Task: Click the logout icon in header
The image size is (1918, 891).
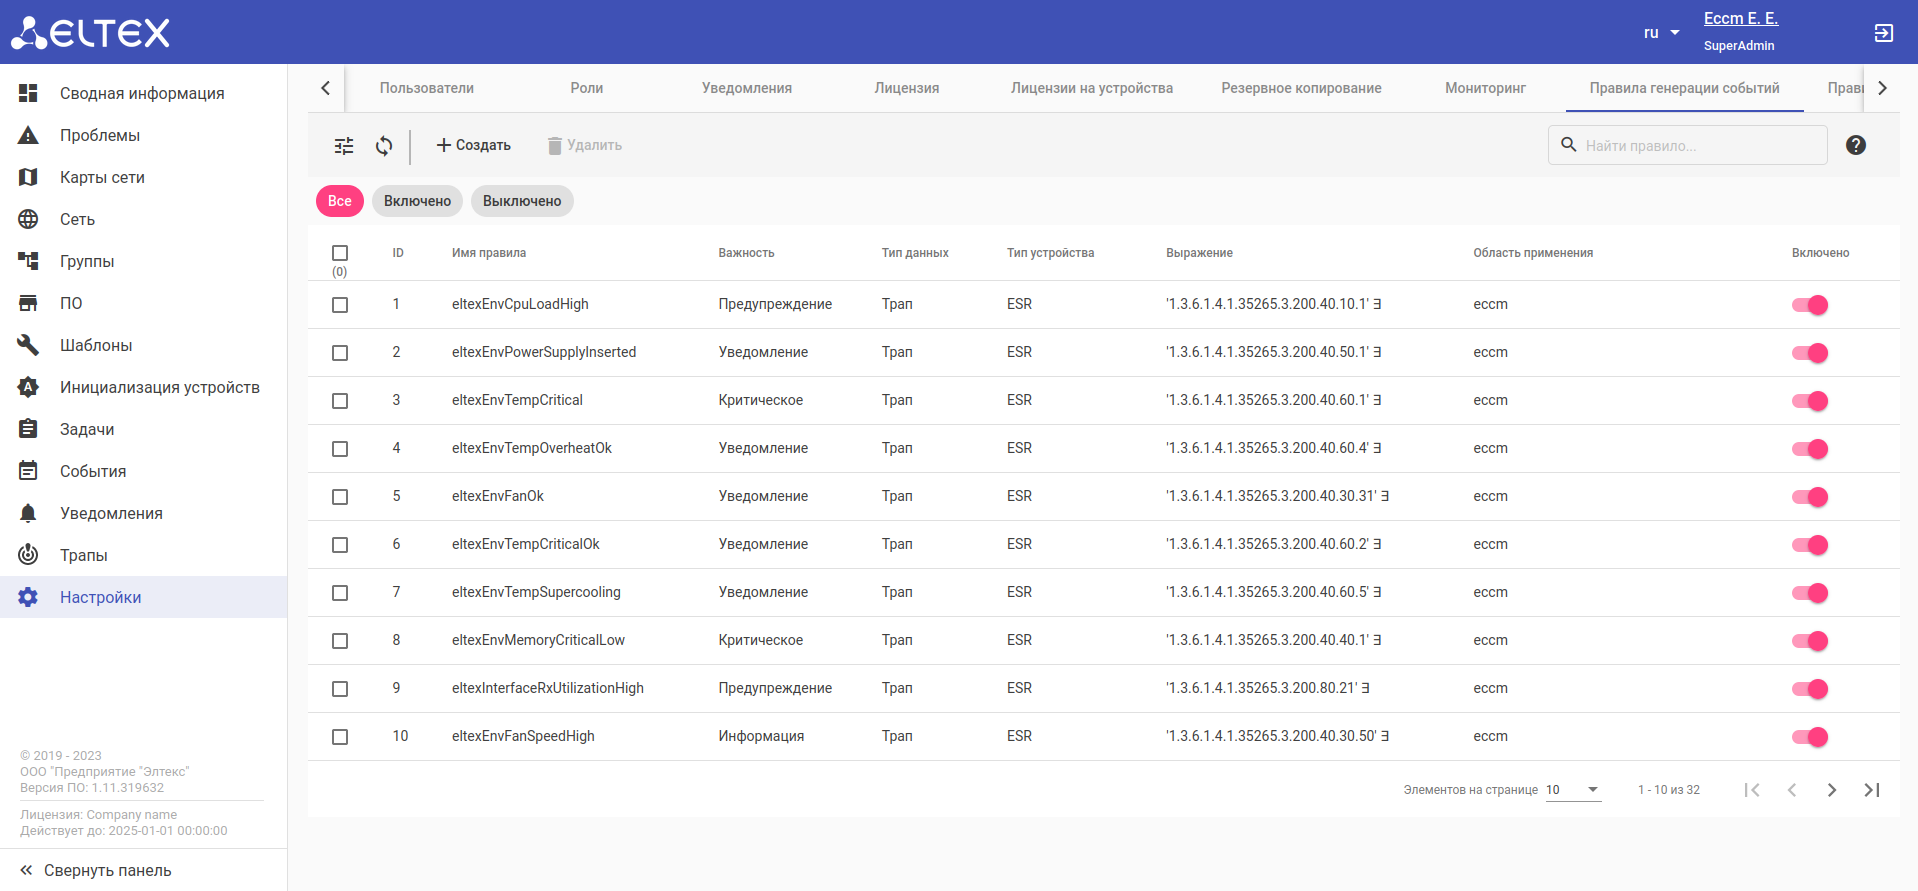Action: click(x=1883, y=33)
